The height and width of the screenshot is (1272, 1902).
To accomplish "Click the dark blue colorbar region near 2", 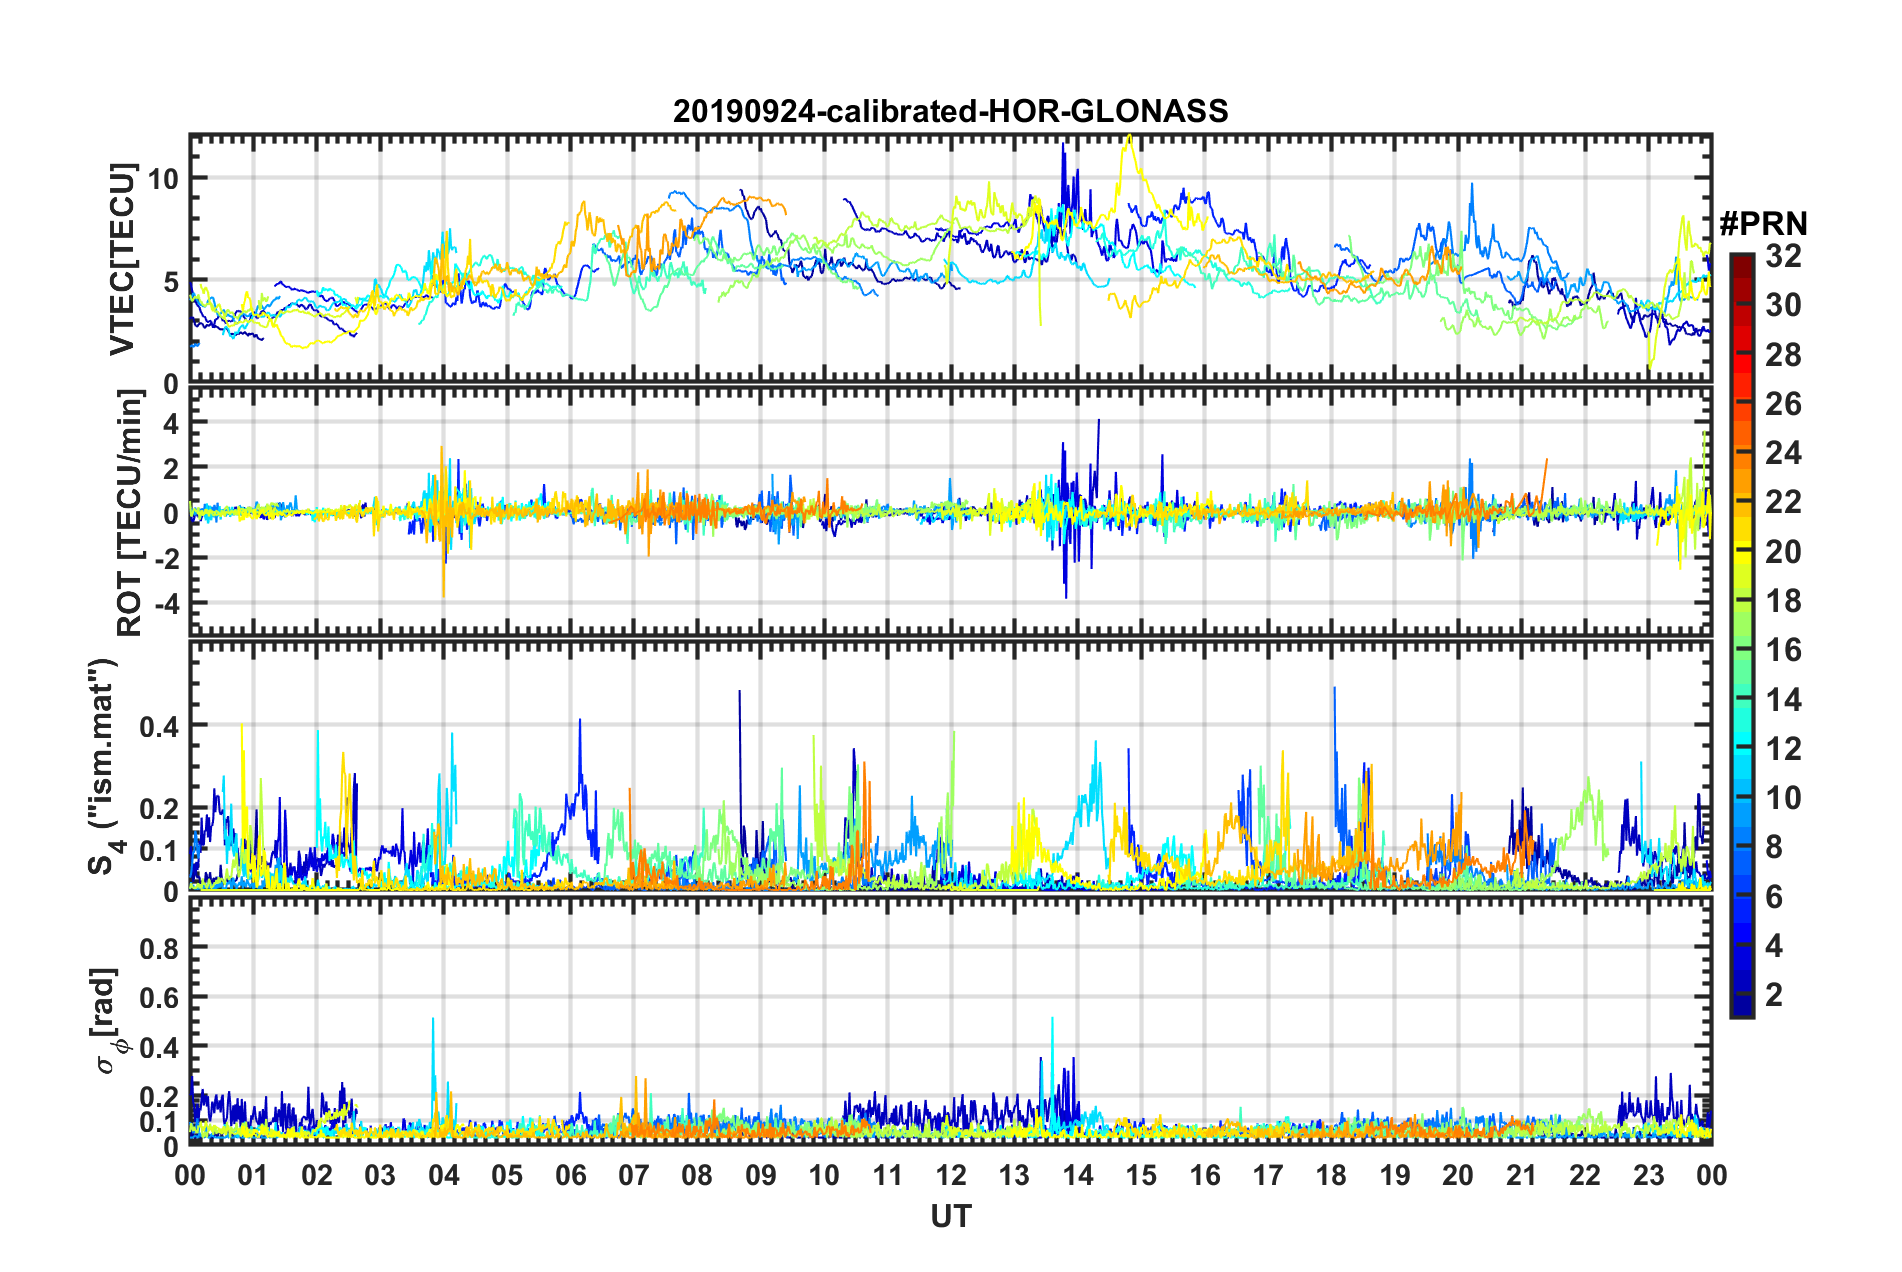I will pyautogui.click(x=1741, y=994).
